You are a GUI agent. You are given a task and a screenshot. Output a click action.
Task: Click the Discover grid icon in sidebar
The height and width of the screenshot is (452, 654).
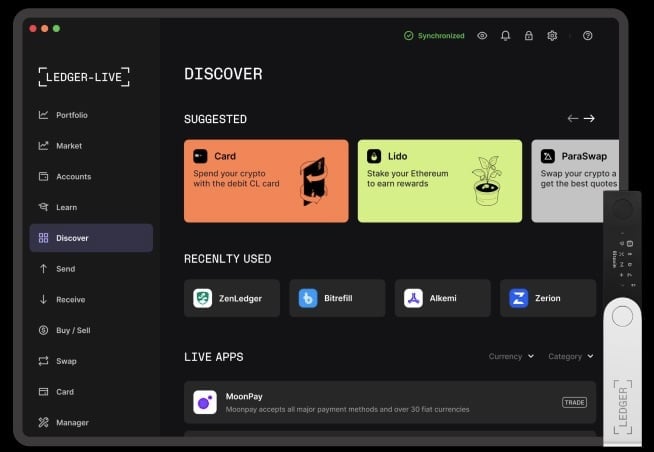click(x=43, y=238)
